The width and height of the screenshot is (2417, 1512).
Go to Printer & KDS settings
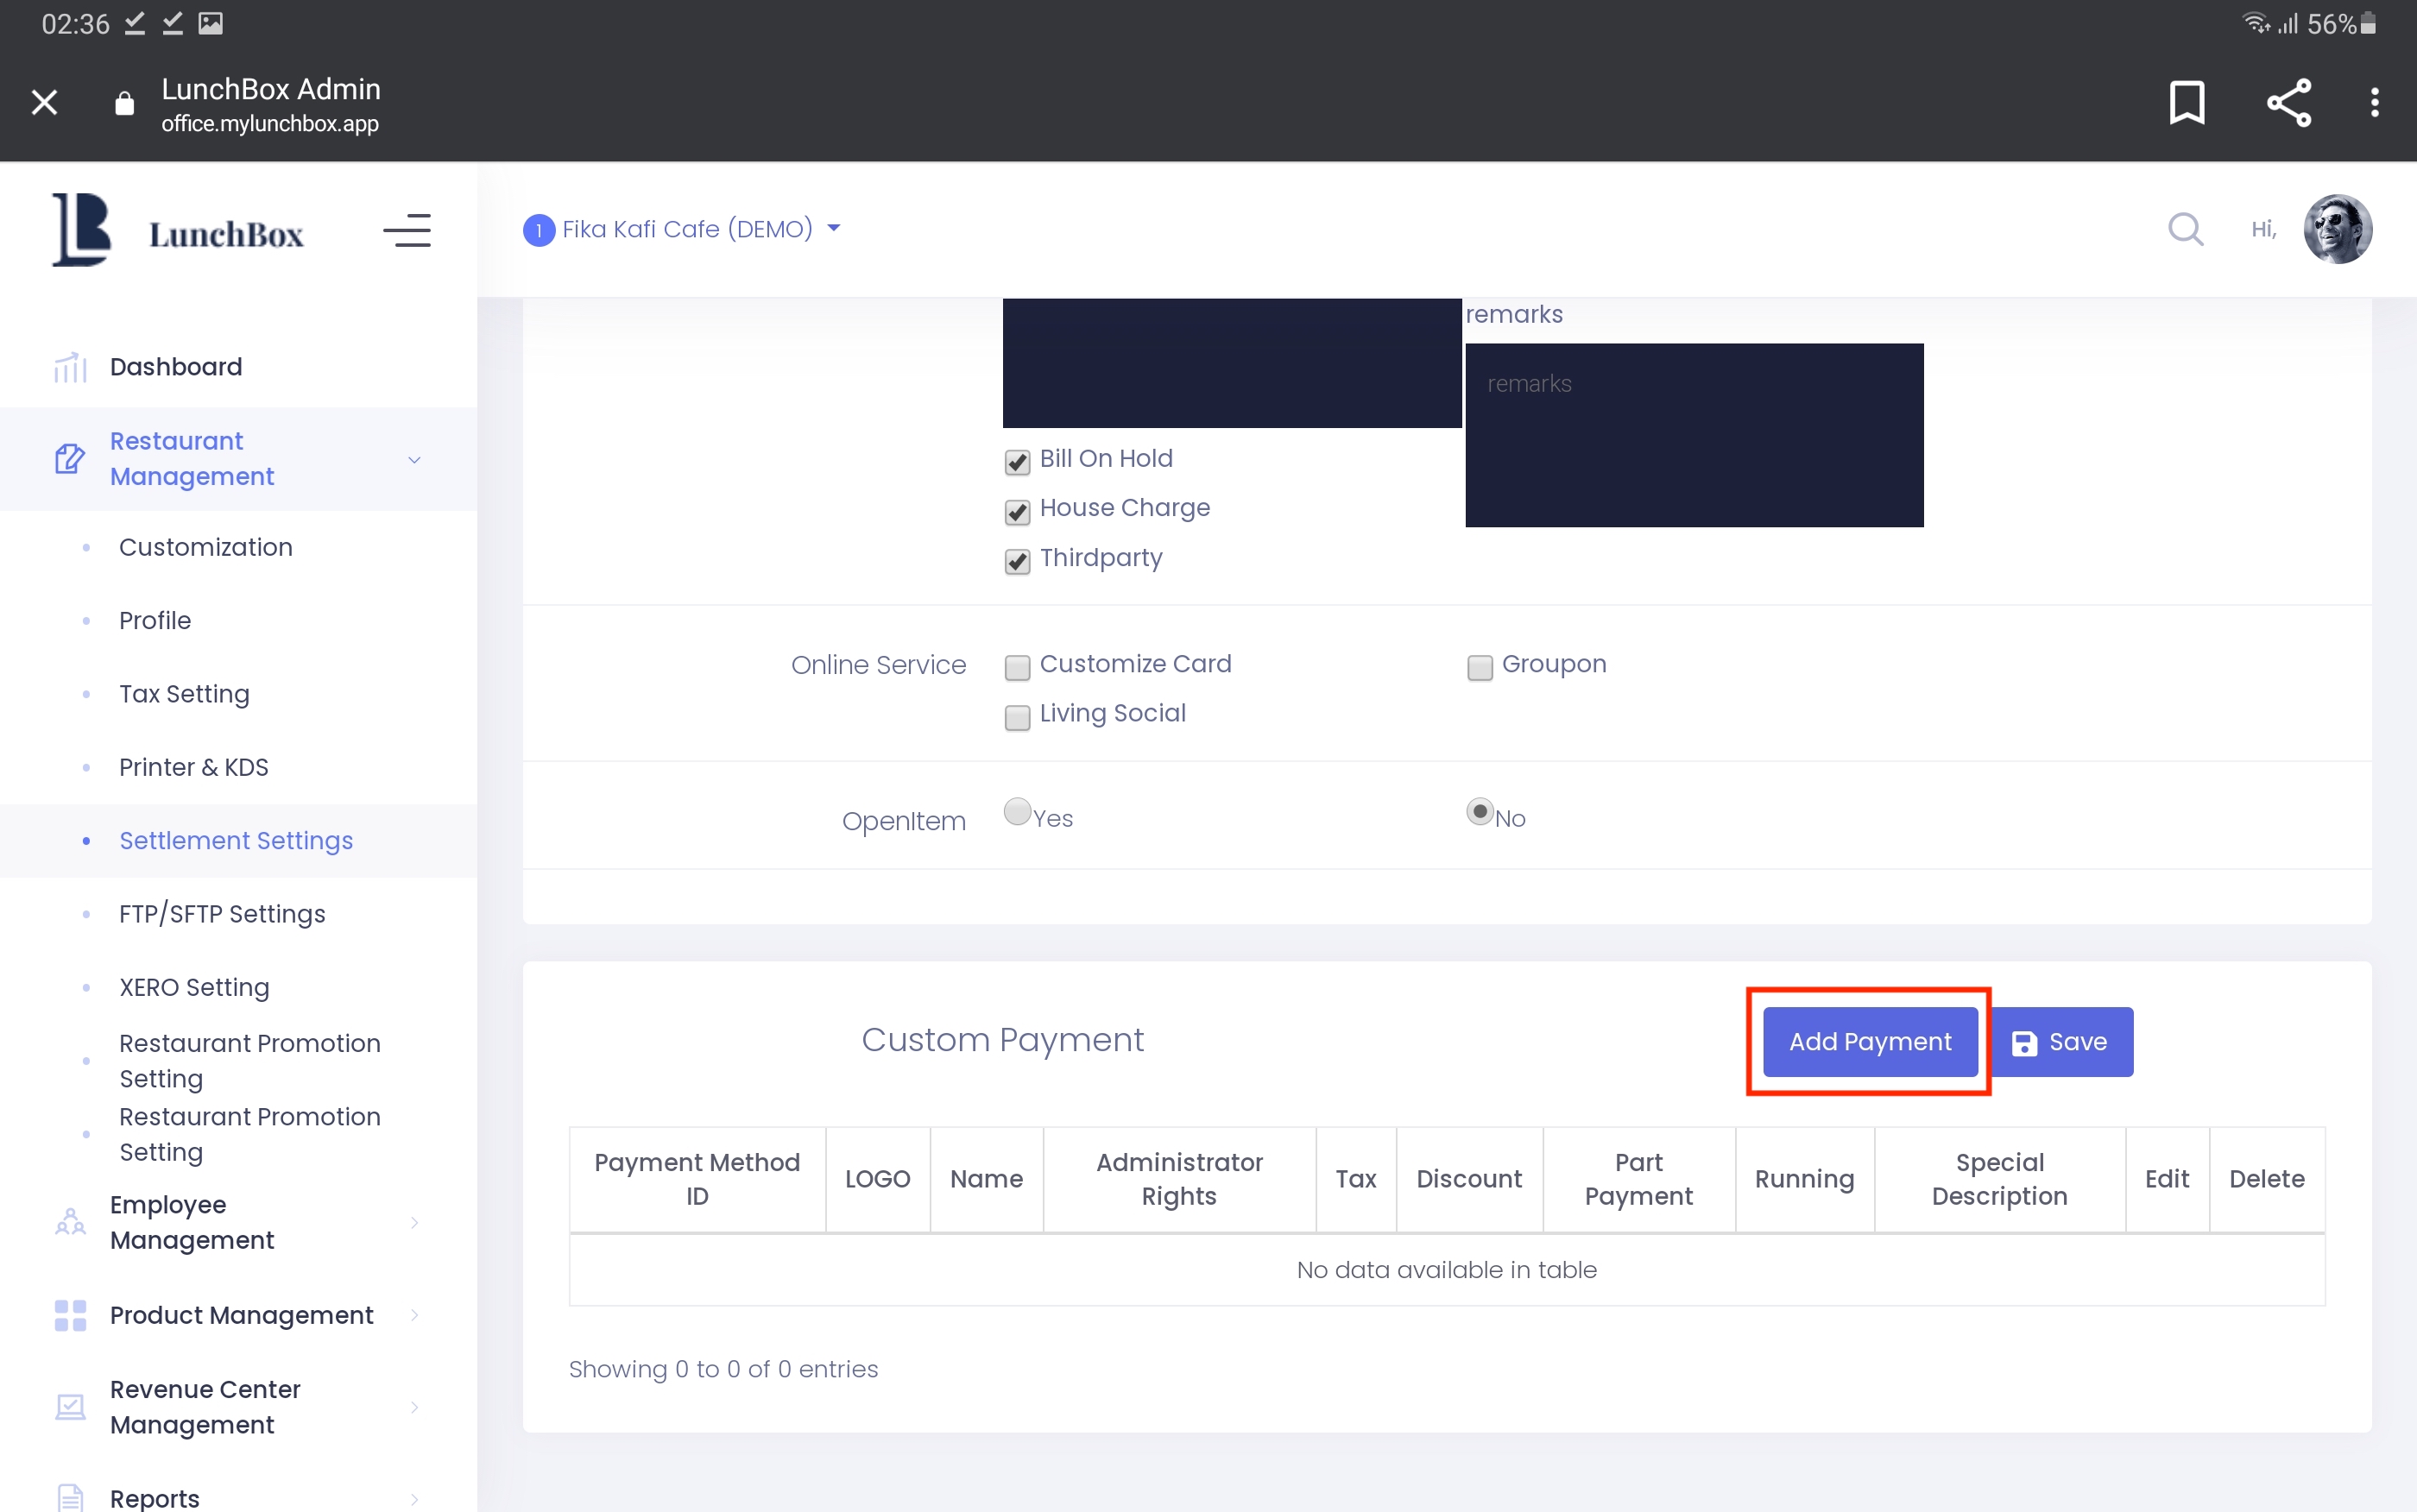pyautogui.click(x=193, y=767)
